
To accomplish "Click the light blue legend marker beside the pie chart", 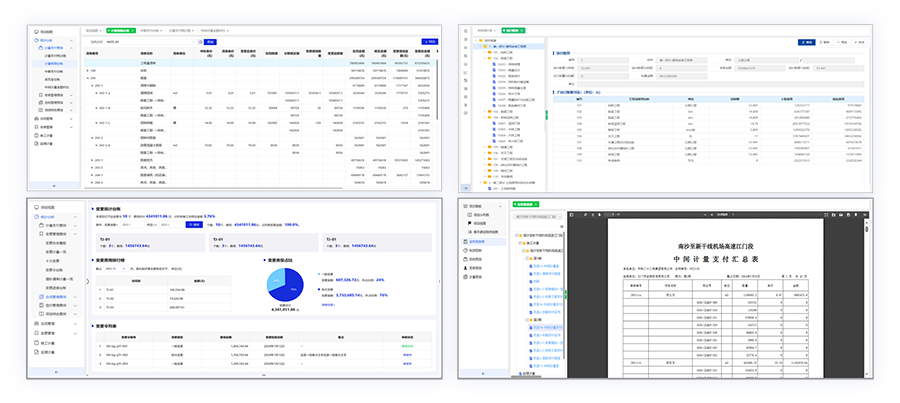I will [x=319, y=274].
